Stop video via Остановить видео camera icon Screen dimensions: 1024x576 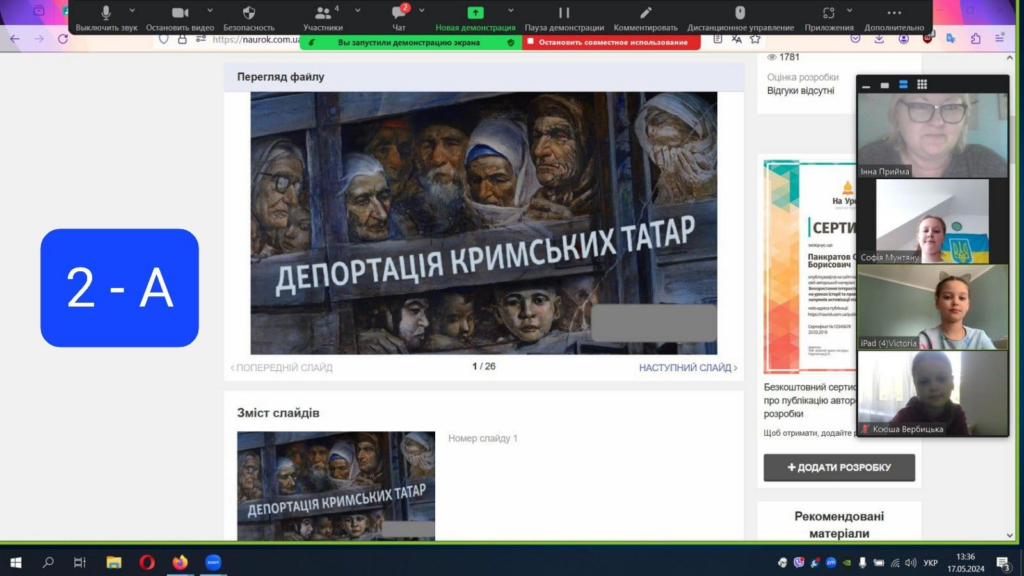click(x=180, y=12)
